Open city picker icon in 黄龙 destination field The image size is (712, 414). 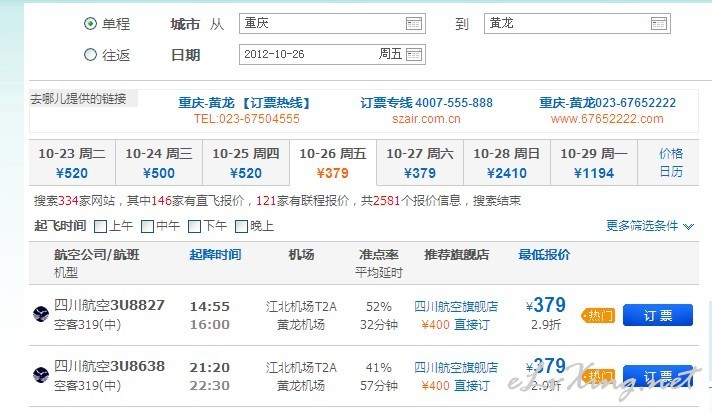[659, 24]
